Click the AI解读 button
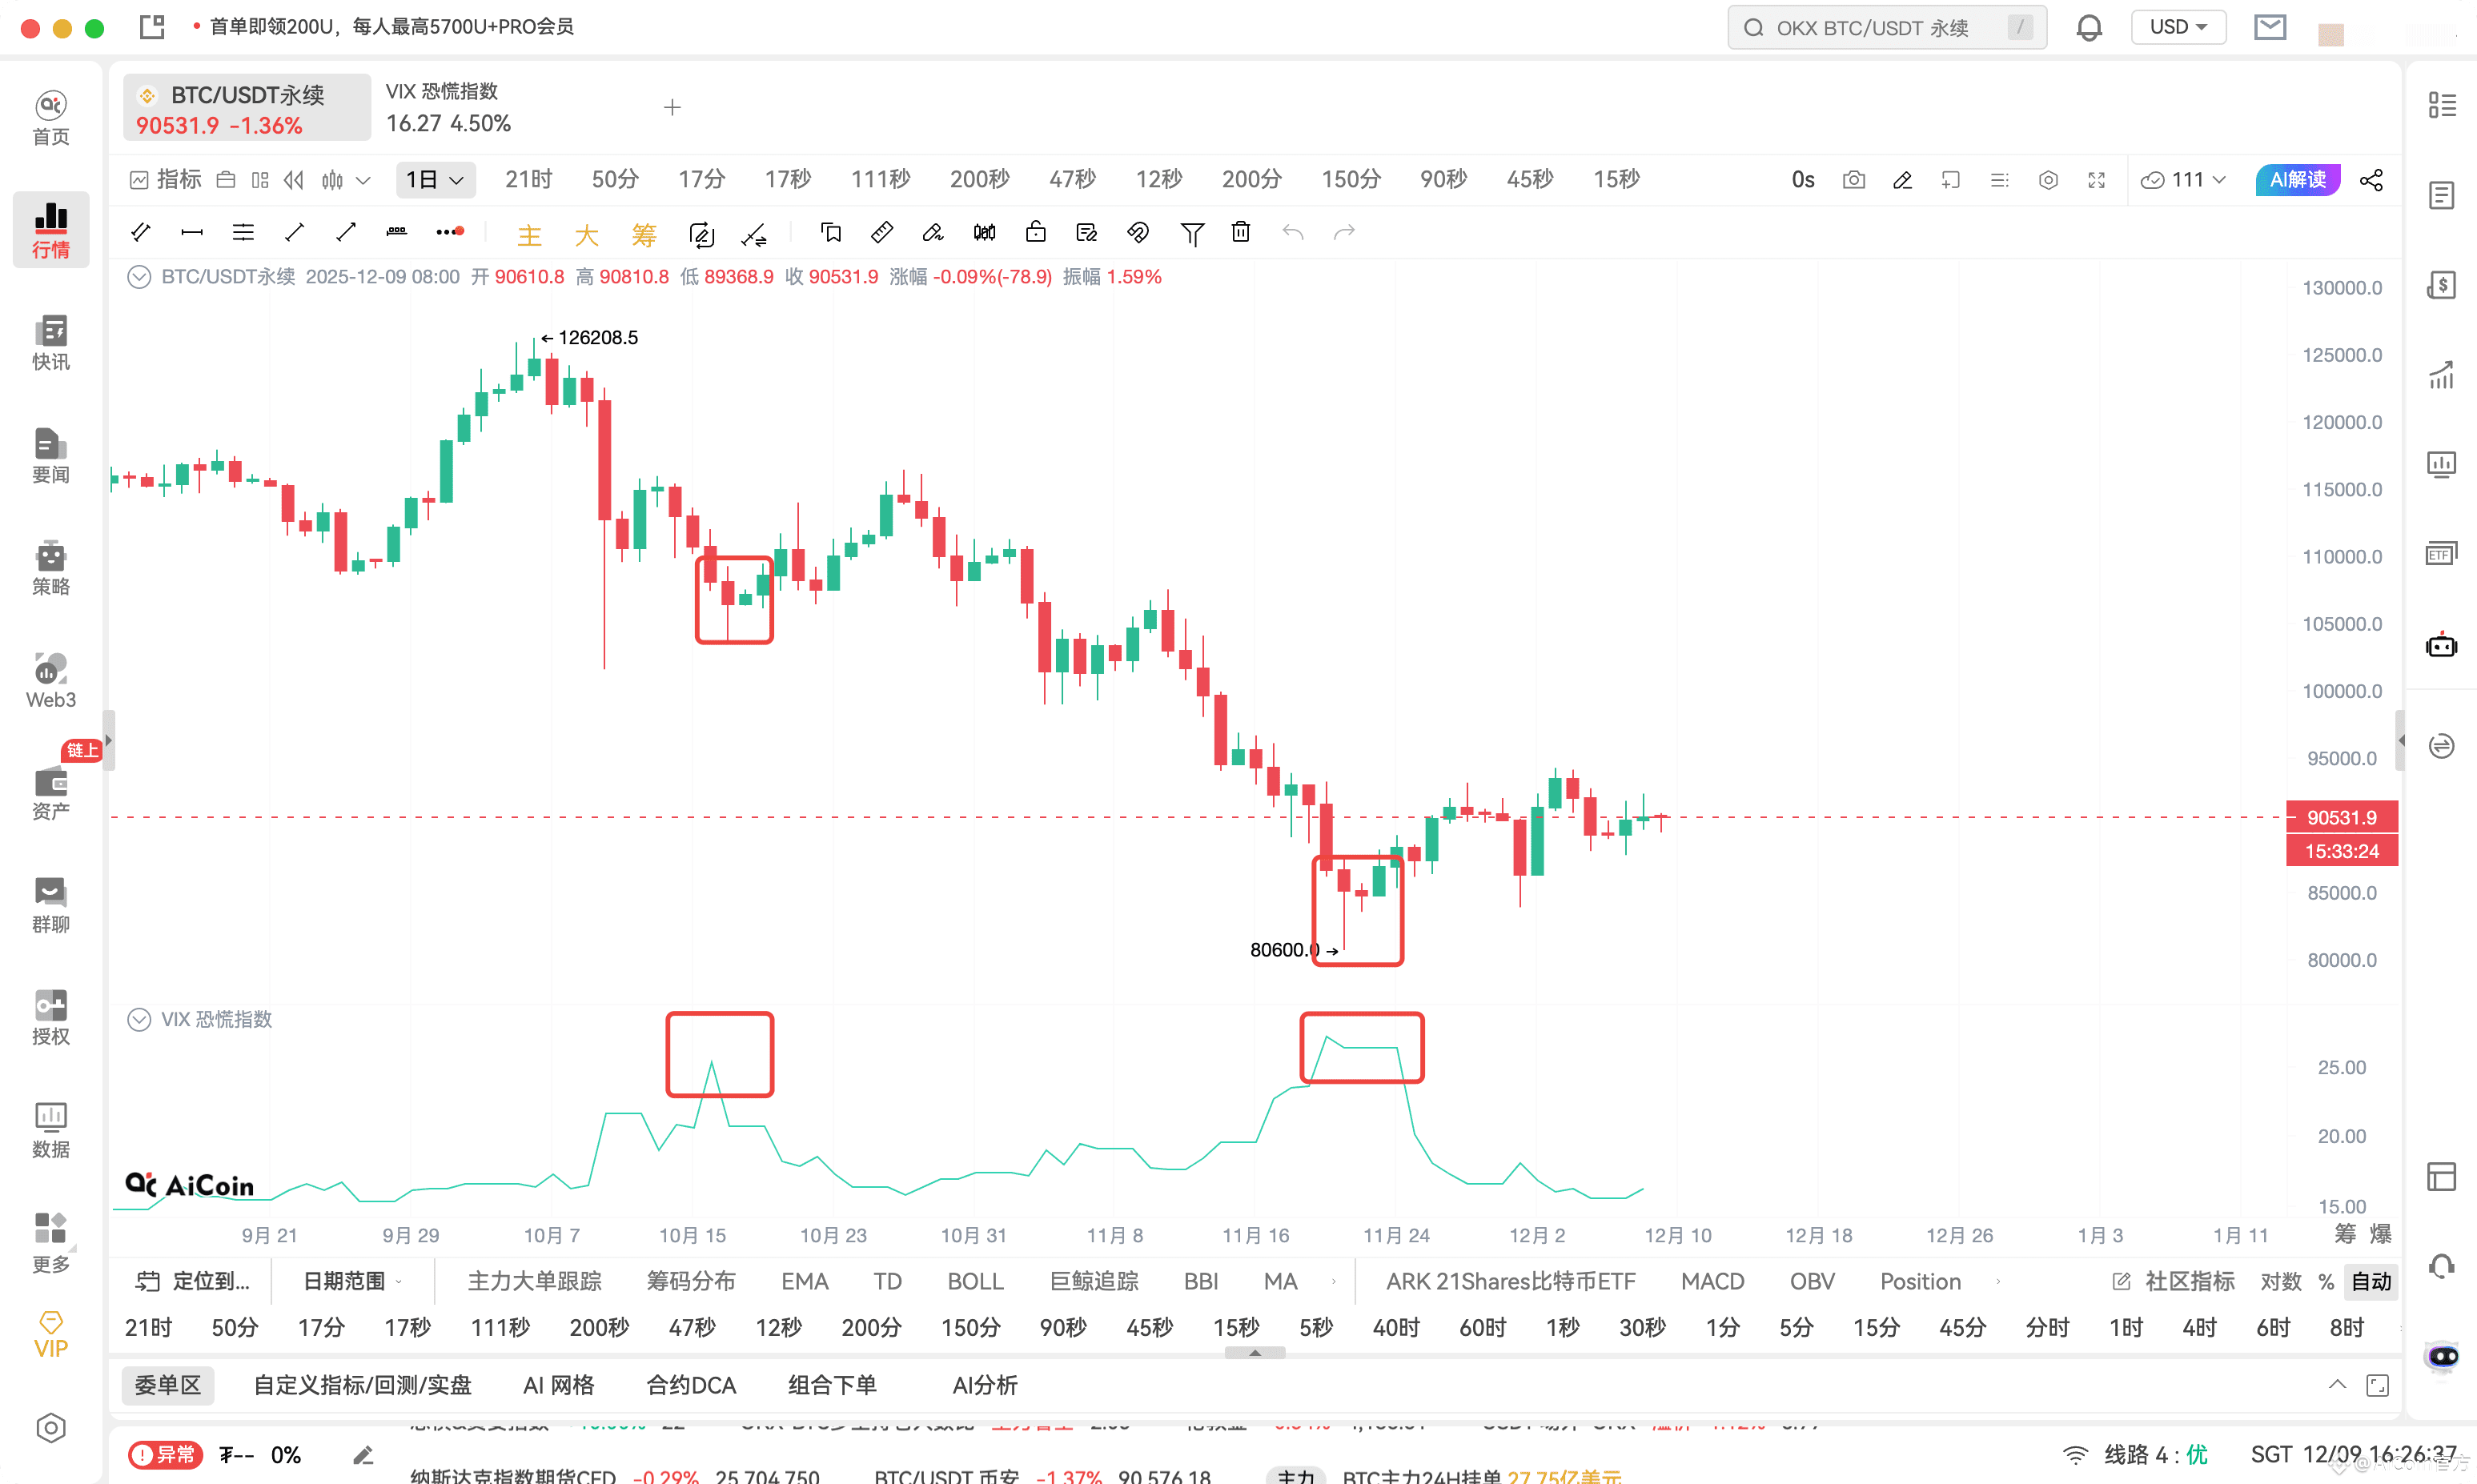Image resolution: width=2477 pixels, height=1484 pixels. [2296, 179]
